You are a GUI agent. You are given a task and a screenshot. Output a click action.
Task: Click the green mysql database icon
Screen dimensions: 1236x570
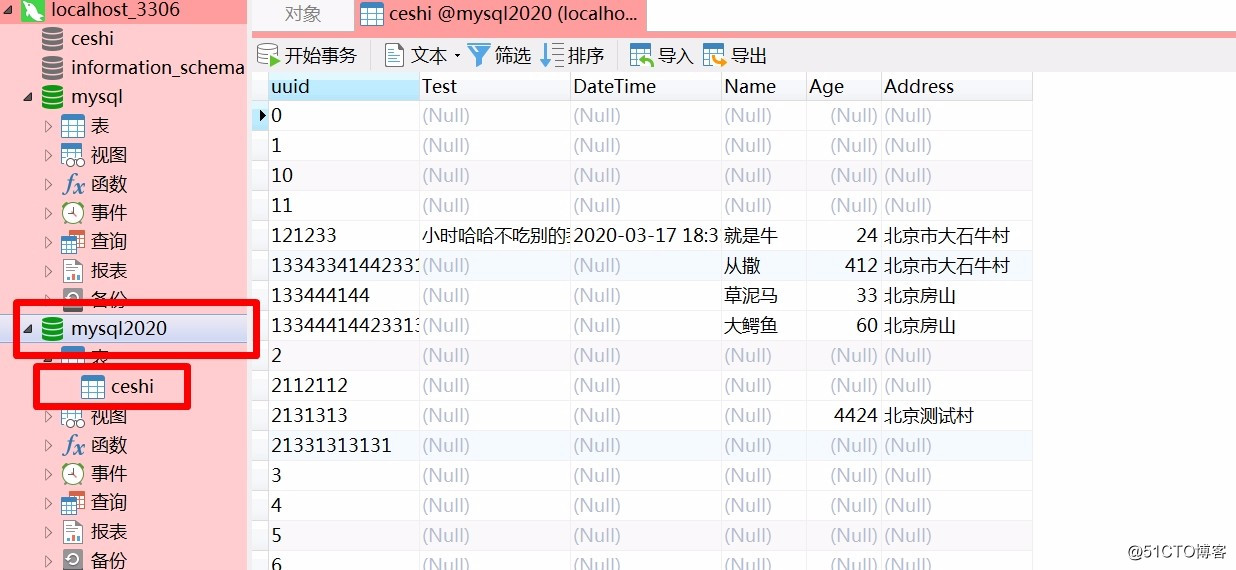[x=52, y=97]
